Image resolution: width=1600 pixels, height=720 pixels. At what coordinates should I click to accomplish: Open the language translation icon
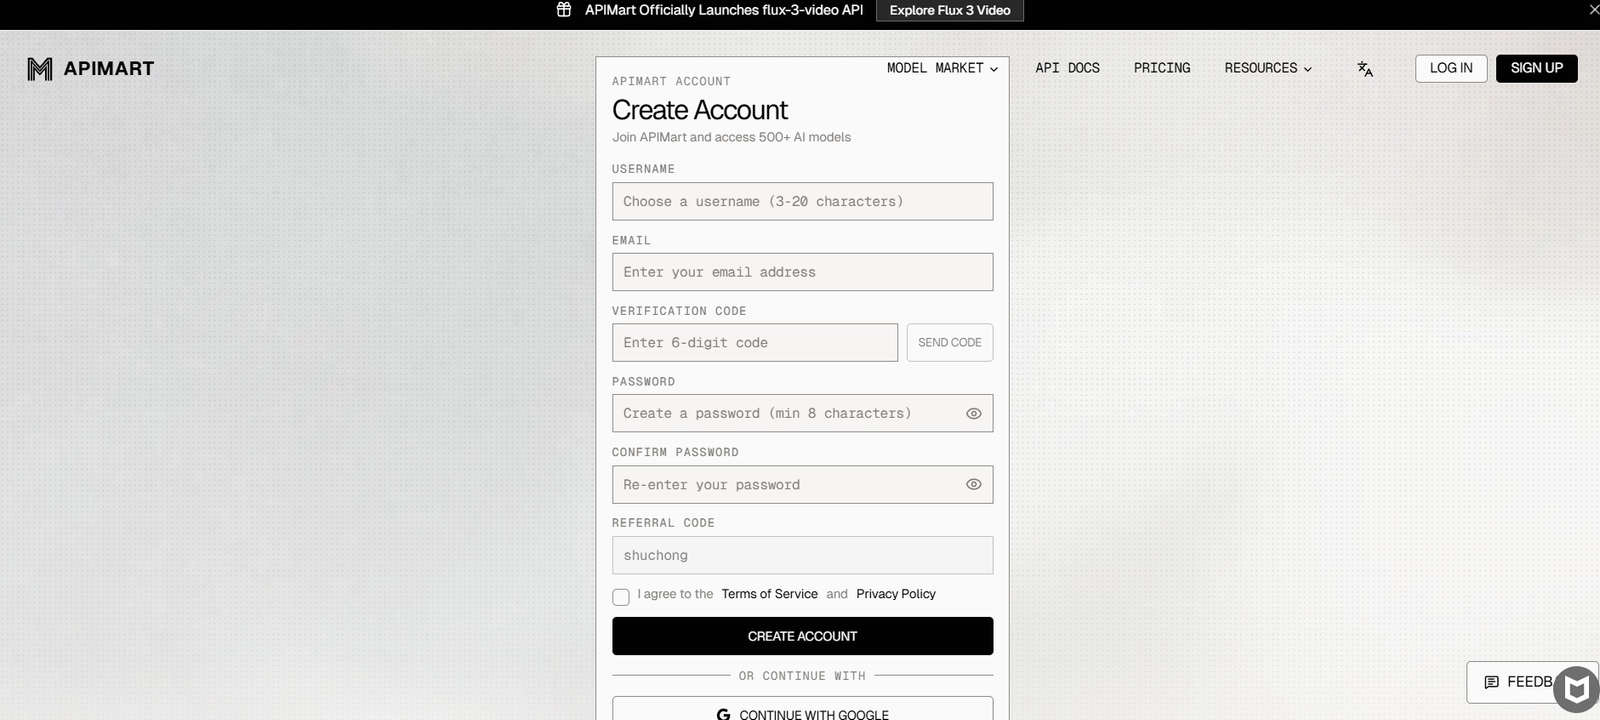1365,69
